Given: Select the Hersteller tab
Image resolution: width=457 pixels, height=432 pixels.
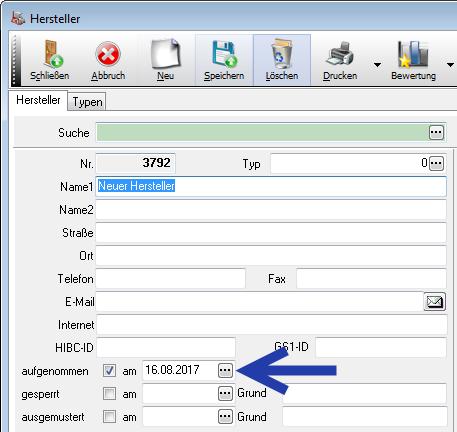Looking at the screenshot, I should [x=38, y=100].
